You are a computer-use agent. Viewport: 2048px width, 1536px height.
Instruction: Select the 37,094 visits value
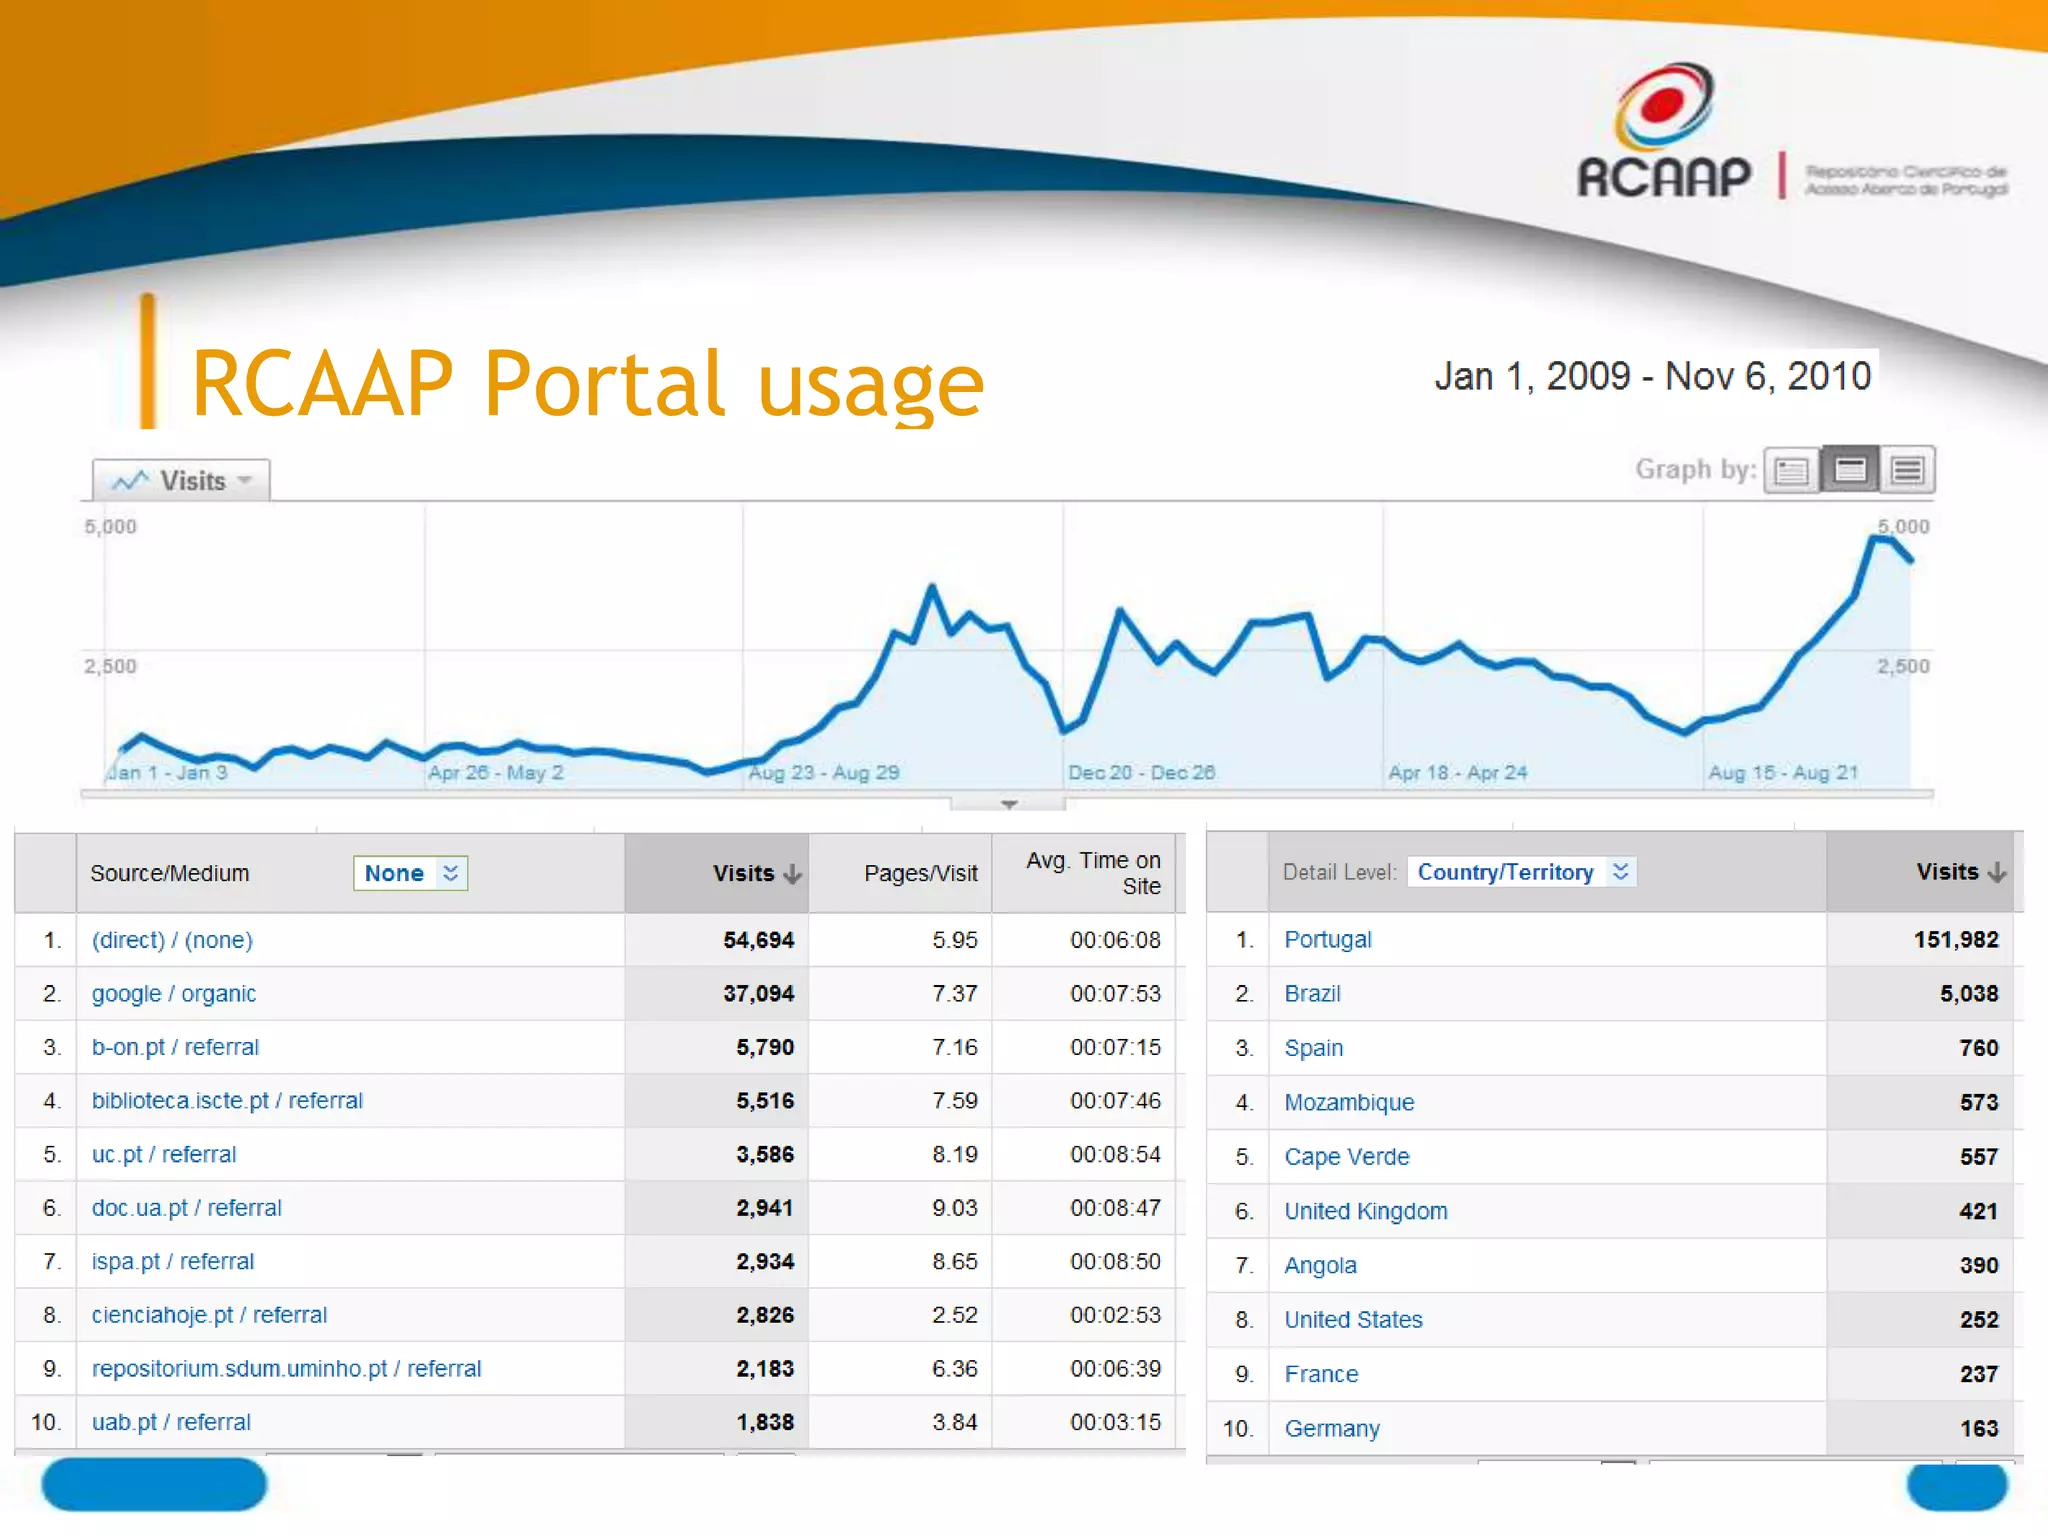758,994
